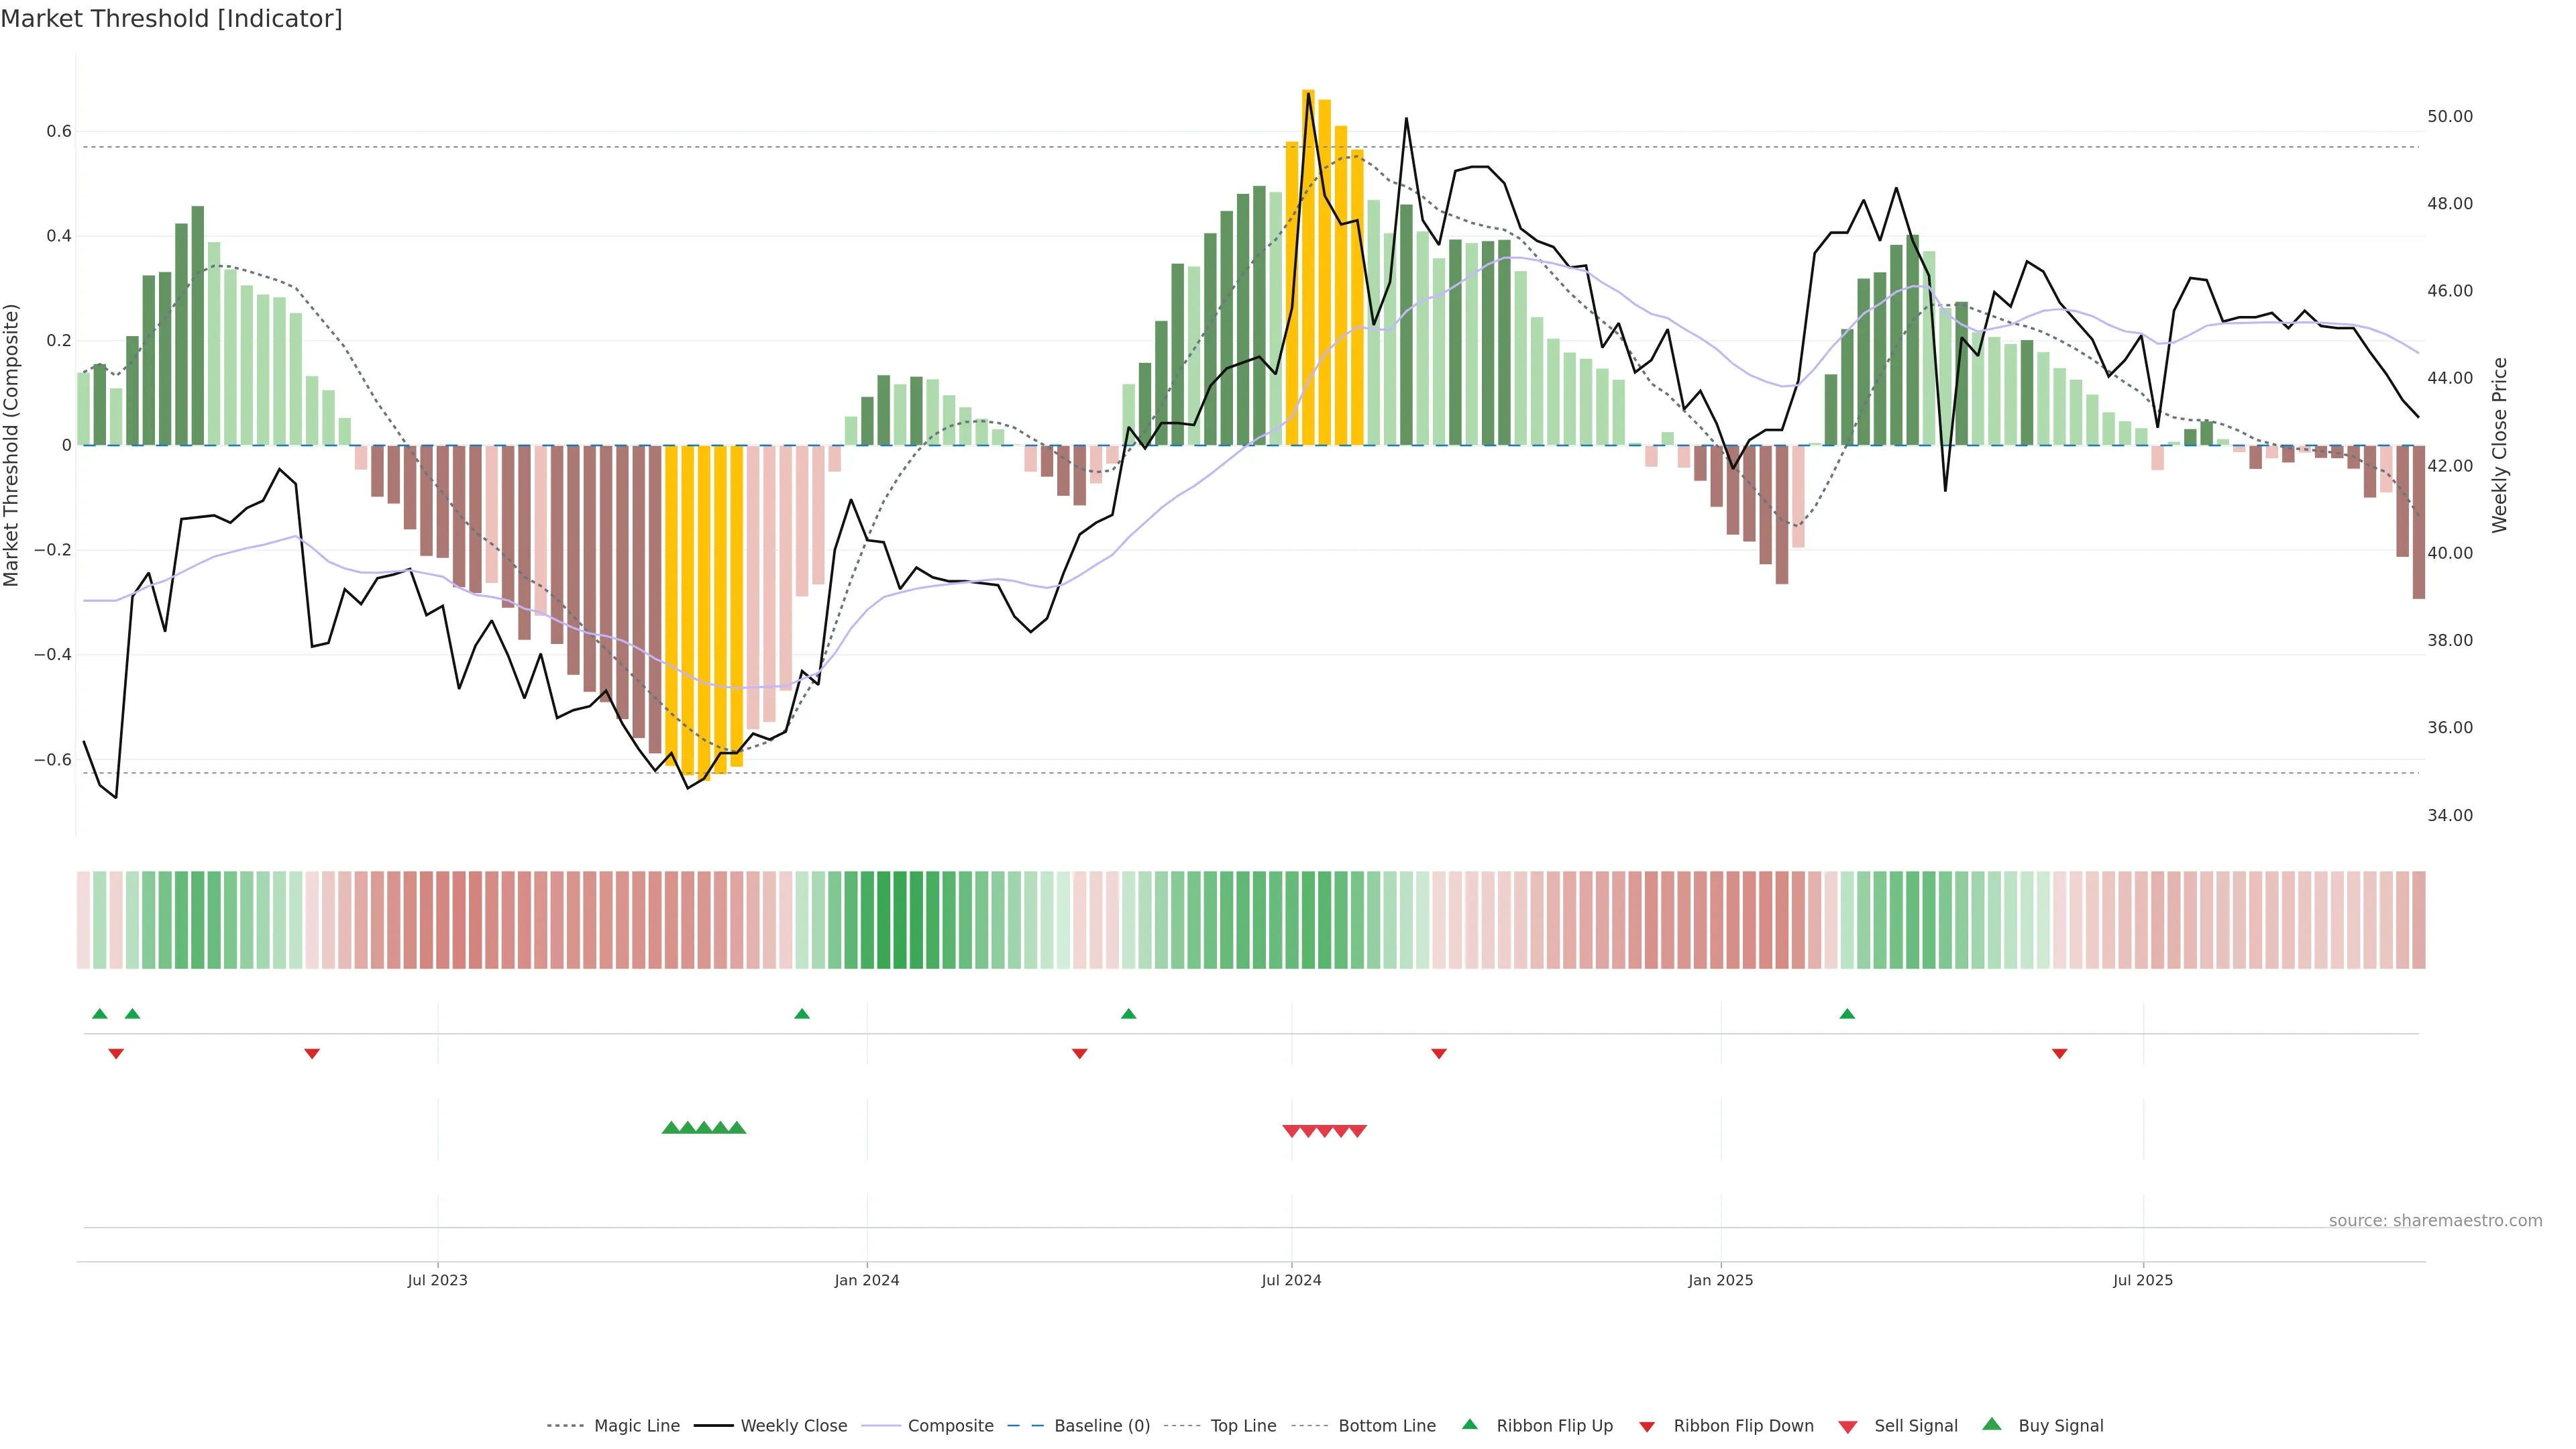This screenshot has height=1449, width=2576.
Task: Click the Ribbon Flip Up marker in late 2023
Action: tap(802, 1014)
